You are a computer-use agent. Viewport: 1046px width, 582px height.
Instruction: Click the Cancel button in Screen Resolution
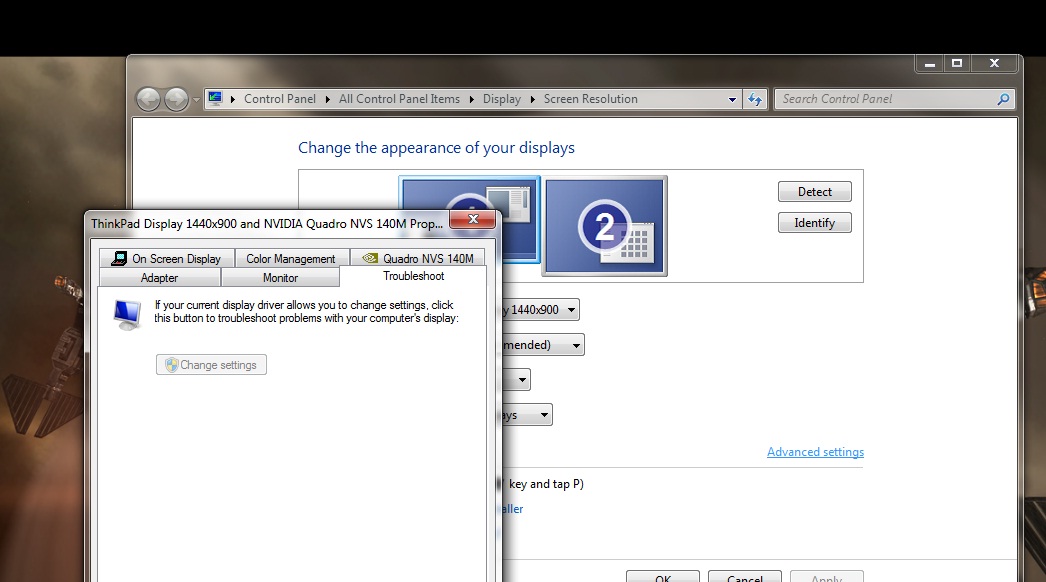(x=744, y=577)
